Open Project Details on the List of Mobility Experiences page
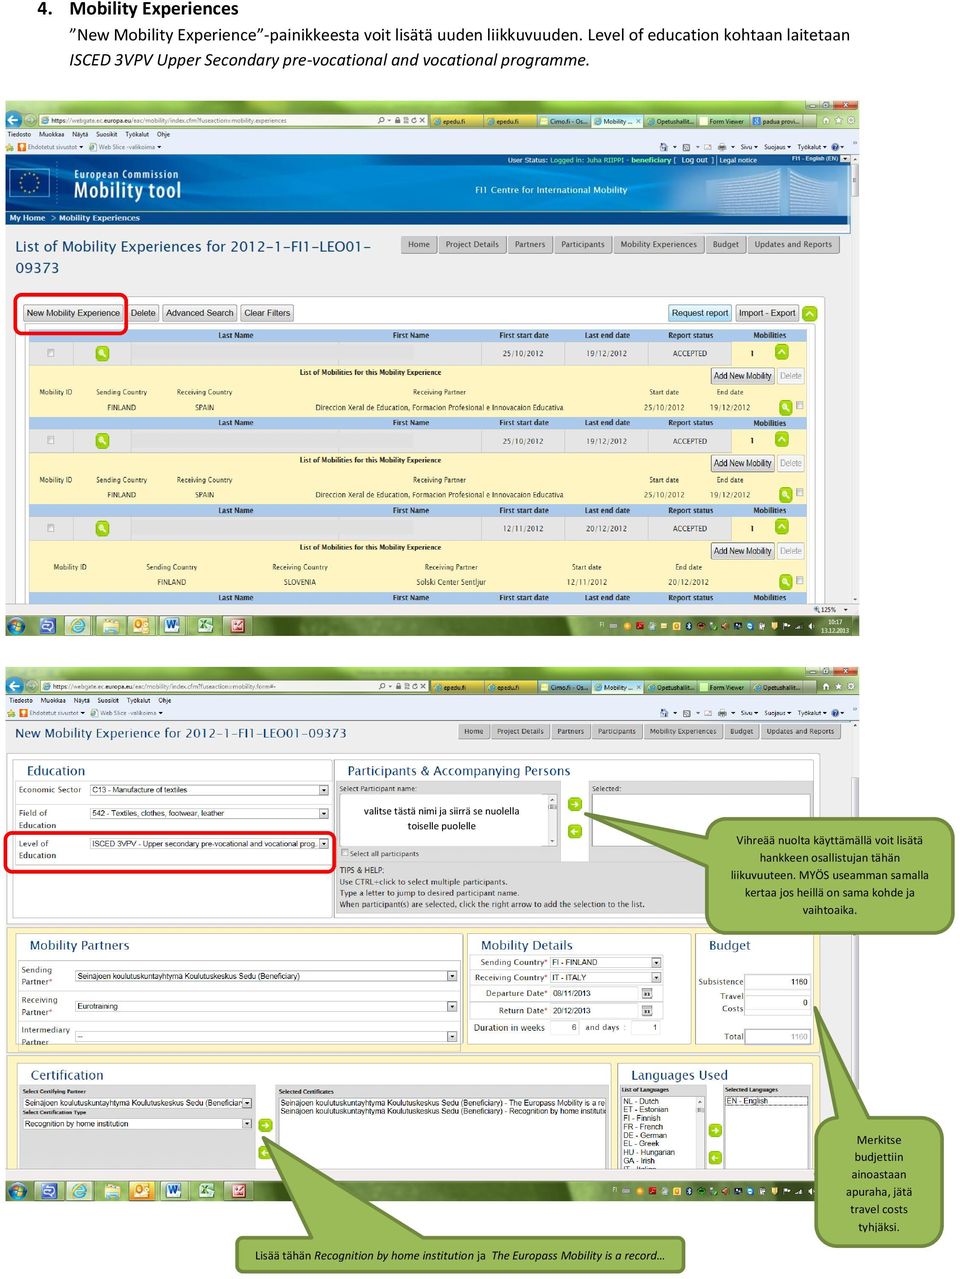Viewport: 960px width, 1279px height. 472,245
